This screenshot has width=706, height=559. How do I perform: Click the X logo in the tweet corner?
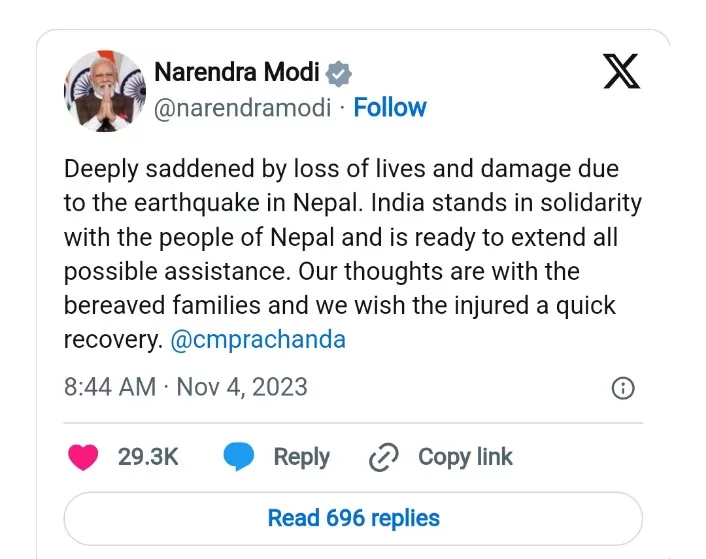[622, 73]
